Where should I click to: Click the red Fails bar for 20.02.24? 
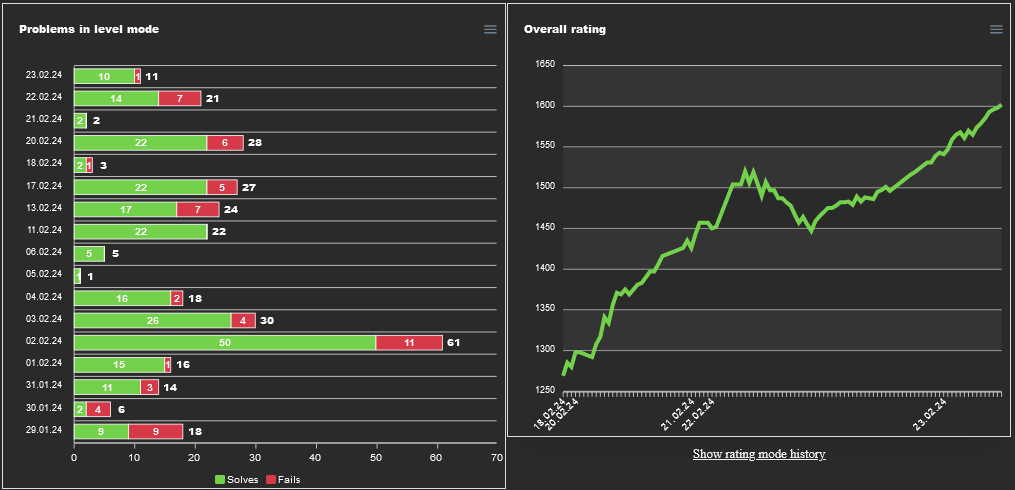[x=225, y=143]
